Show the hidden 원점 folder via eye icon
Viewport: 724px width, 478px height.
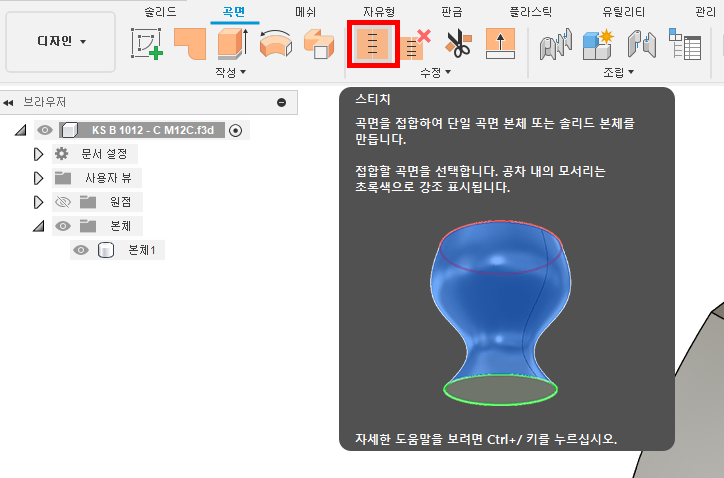pos(63,202)
